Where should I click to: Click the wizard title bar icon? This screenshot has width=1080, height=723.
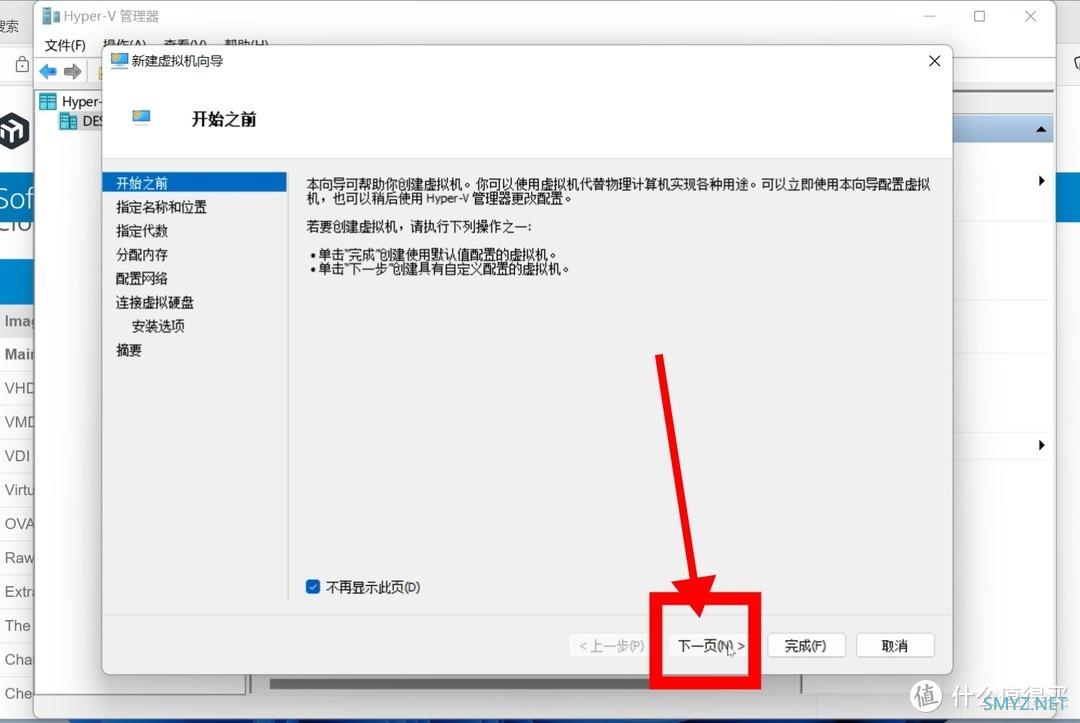click(x=119, y=61)
